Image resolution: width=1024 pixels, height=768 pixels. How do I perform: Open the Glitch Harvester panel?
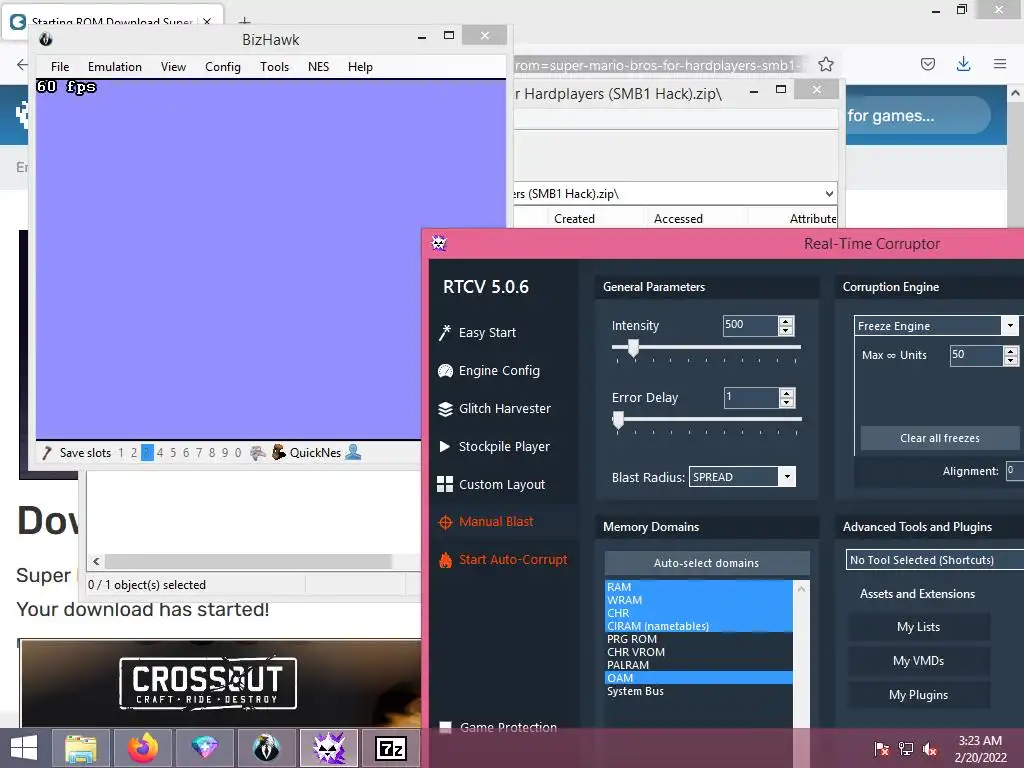[x=494, y=409]
